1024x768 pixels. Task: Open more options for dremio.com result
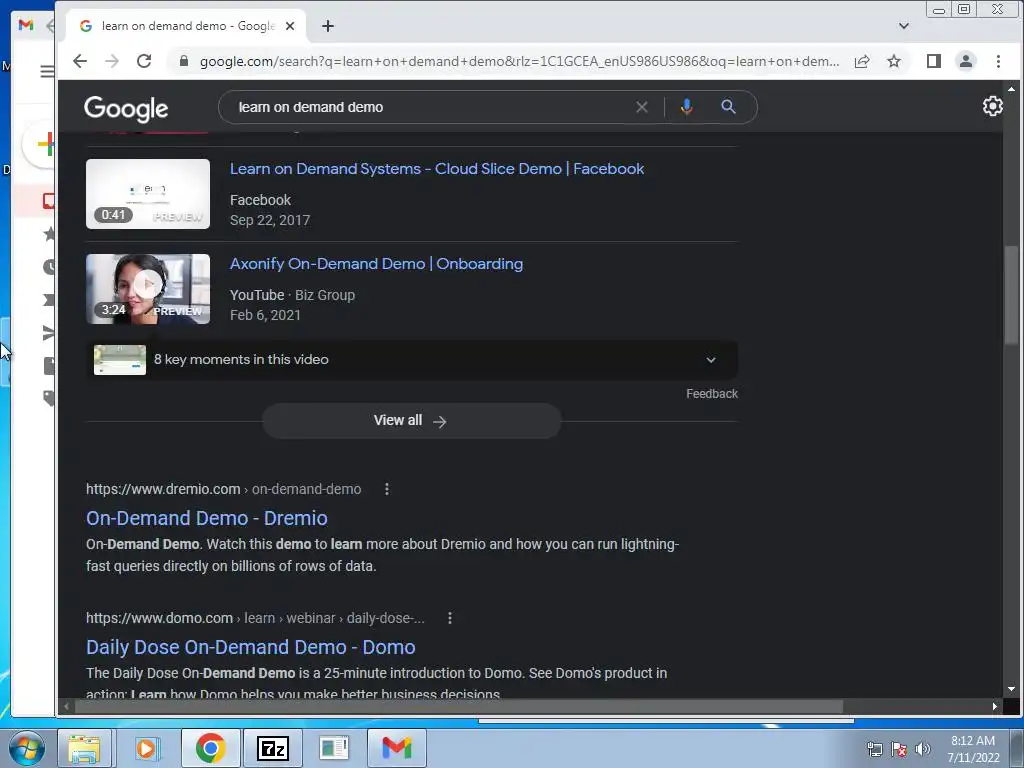(x=387, y=489)
